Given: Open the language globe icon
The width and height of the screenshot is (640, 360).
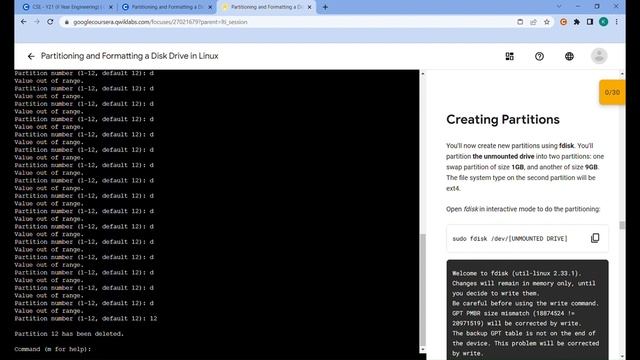Looking at the screenshot, I should click(569, 56).
